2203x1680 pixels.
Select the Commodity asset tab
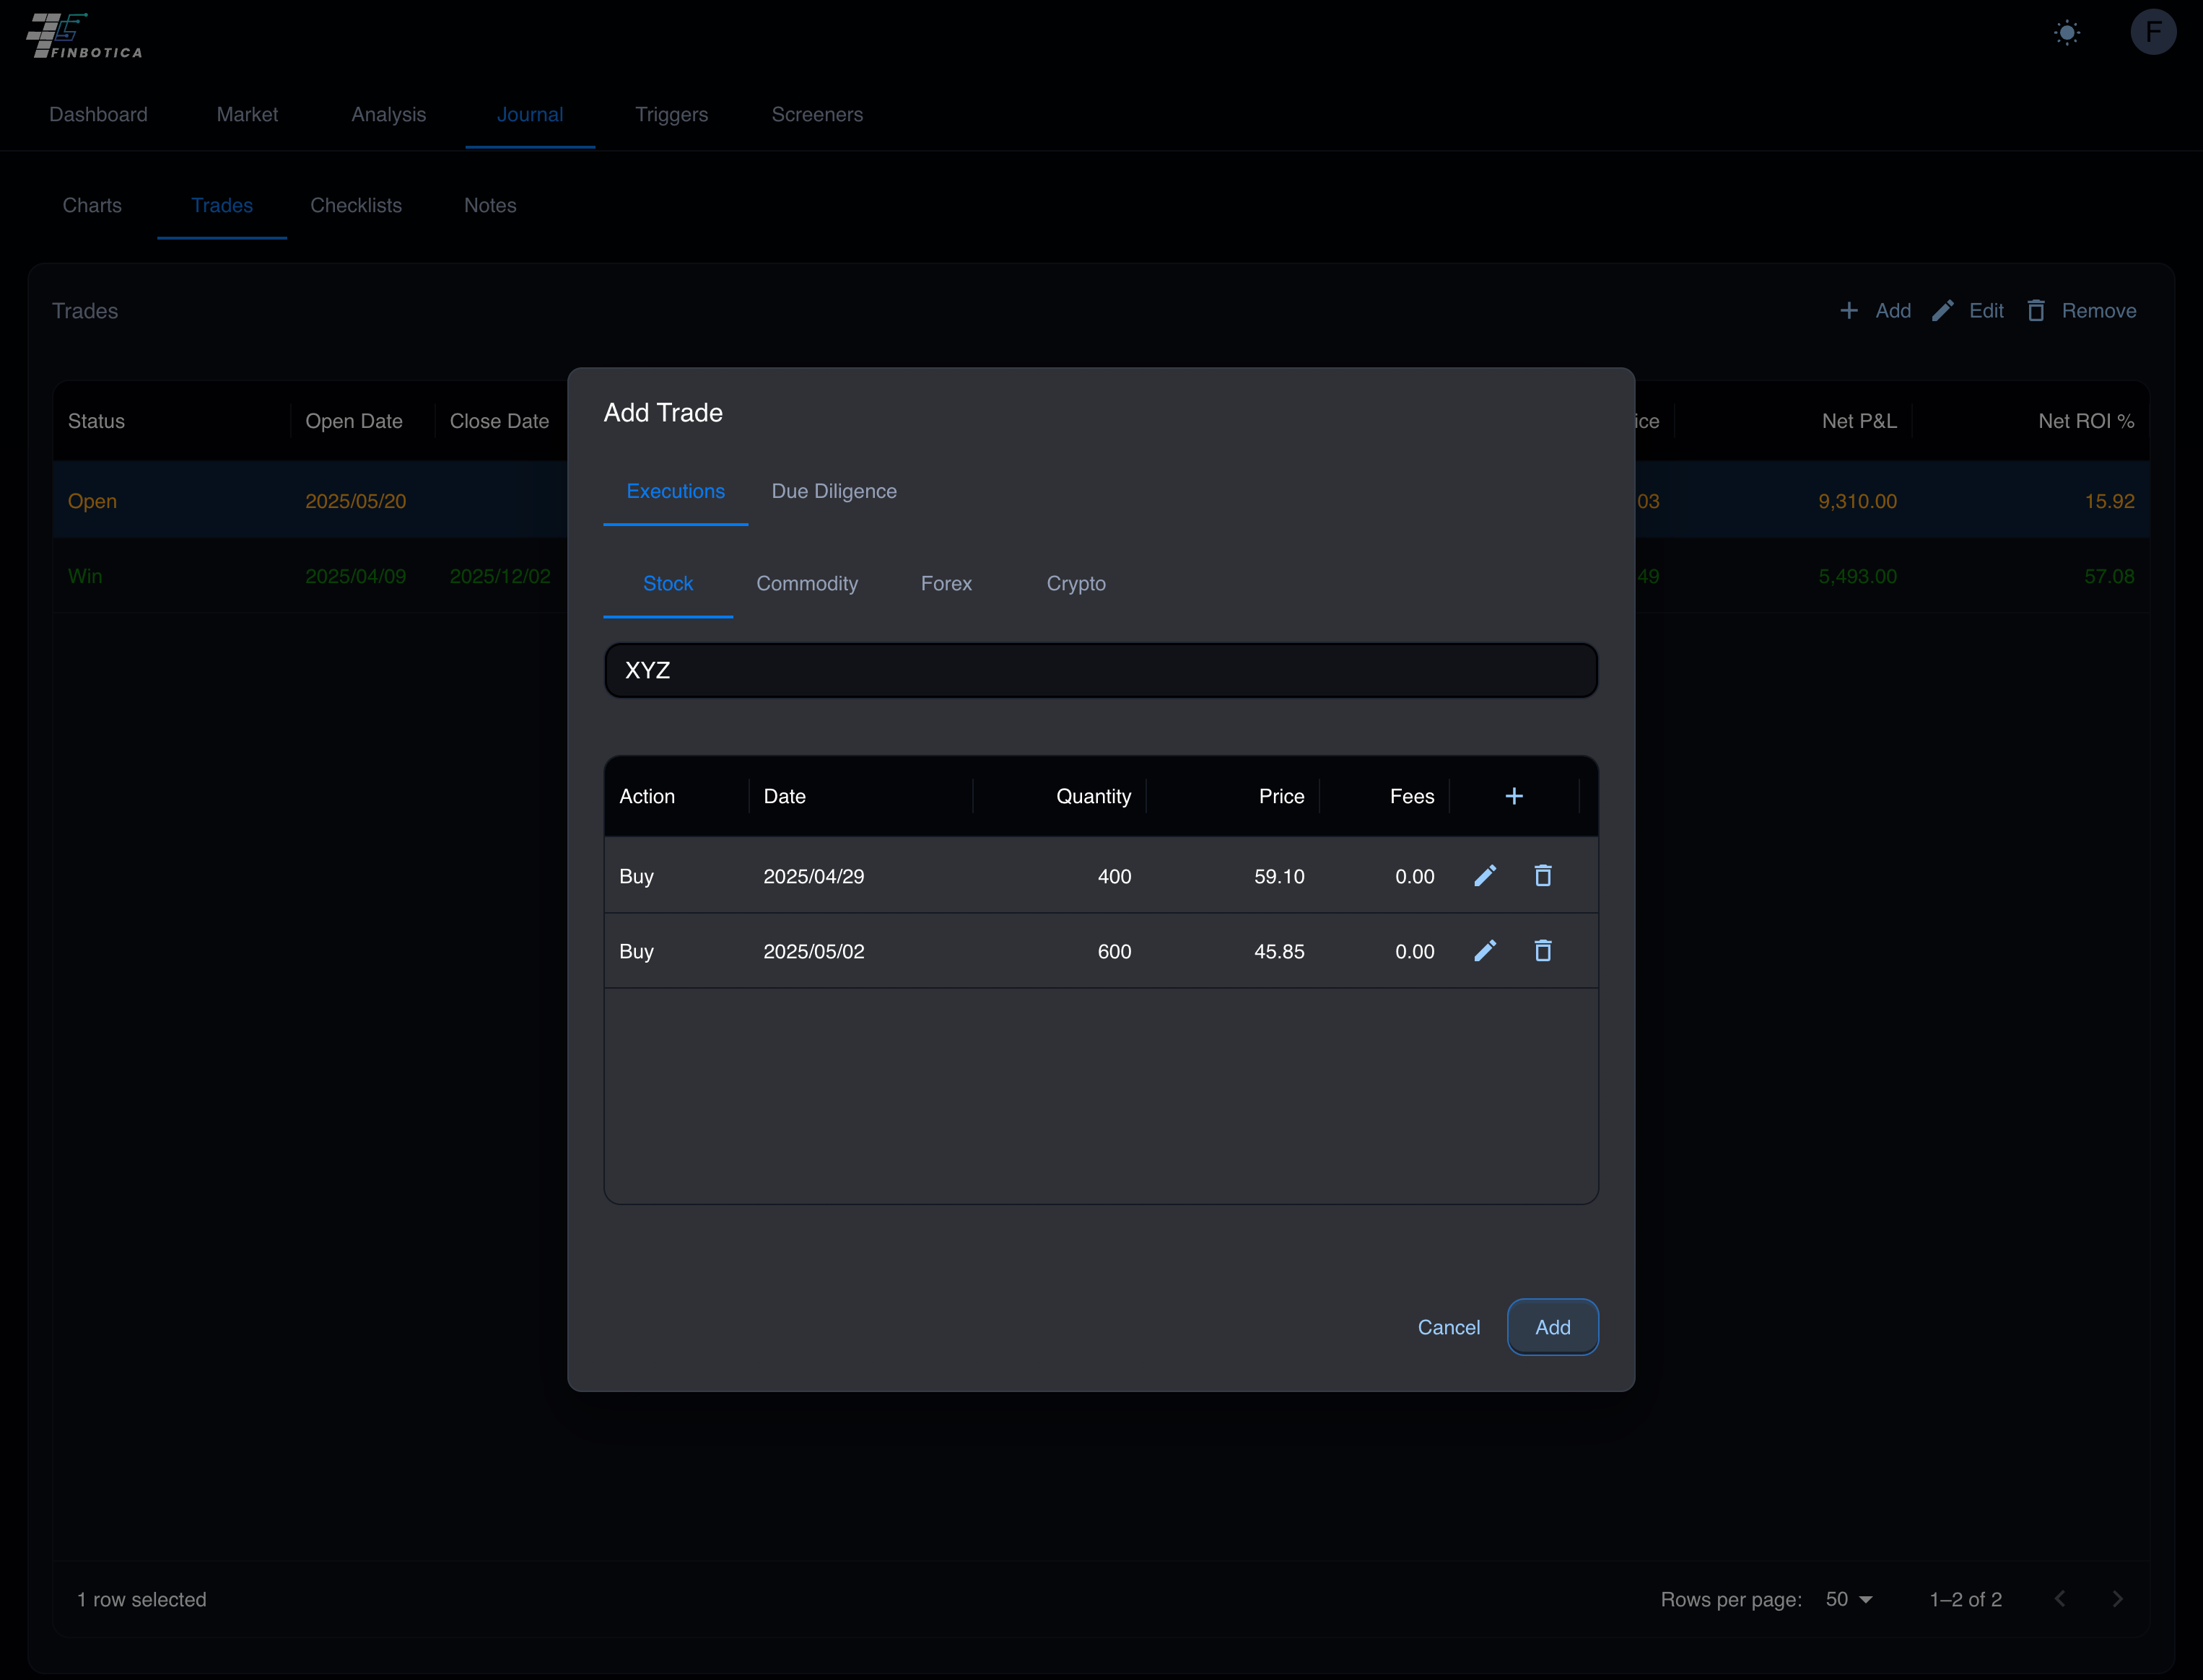tap(807, 583)
